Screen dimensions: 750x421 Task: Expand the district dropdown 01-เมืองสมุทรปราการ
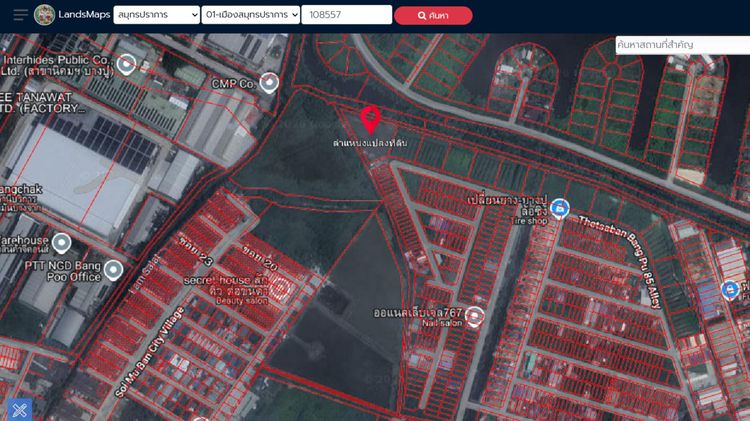click(x=250, y=15)
